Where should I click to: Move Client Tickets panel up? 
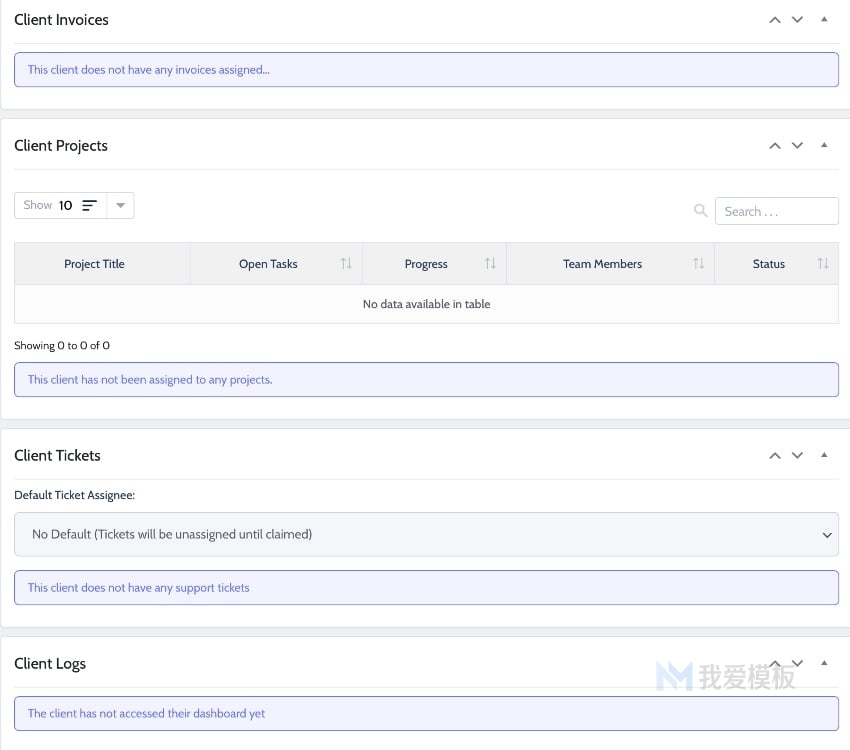tap(775, 456)
